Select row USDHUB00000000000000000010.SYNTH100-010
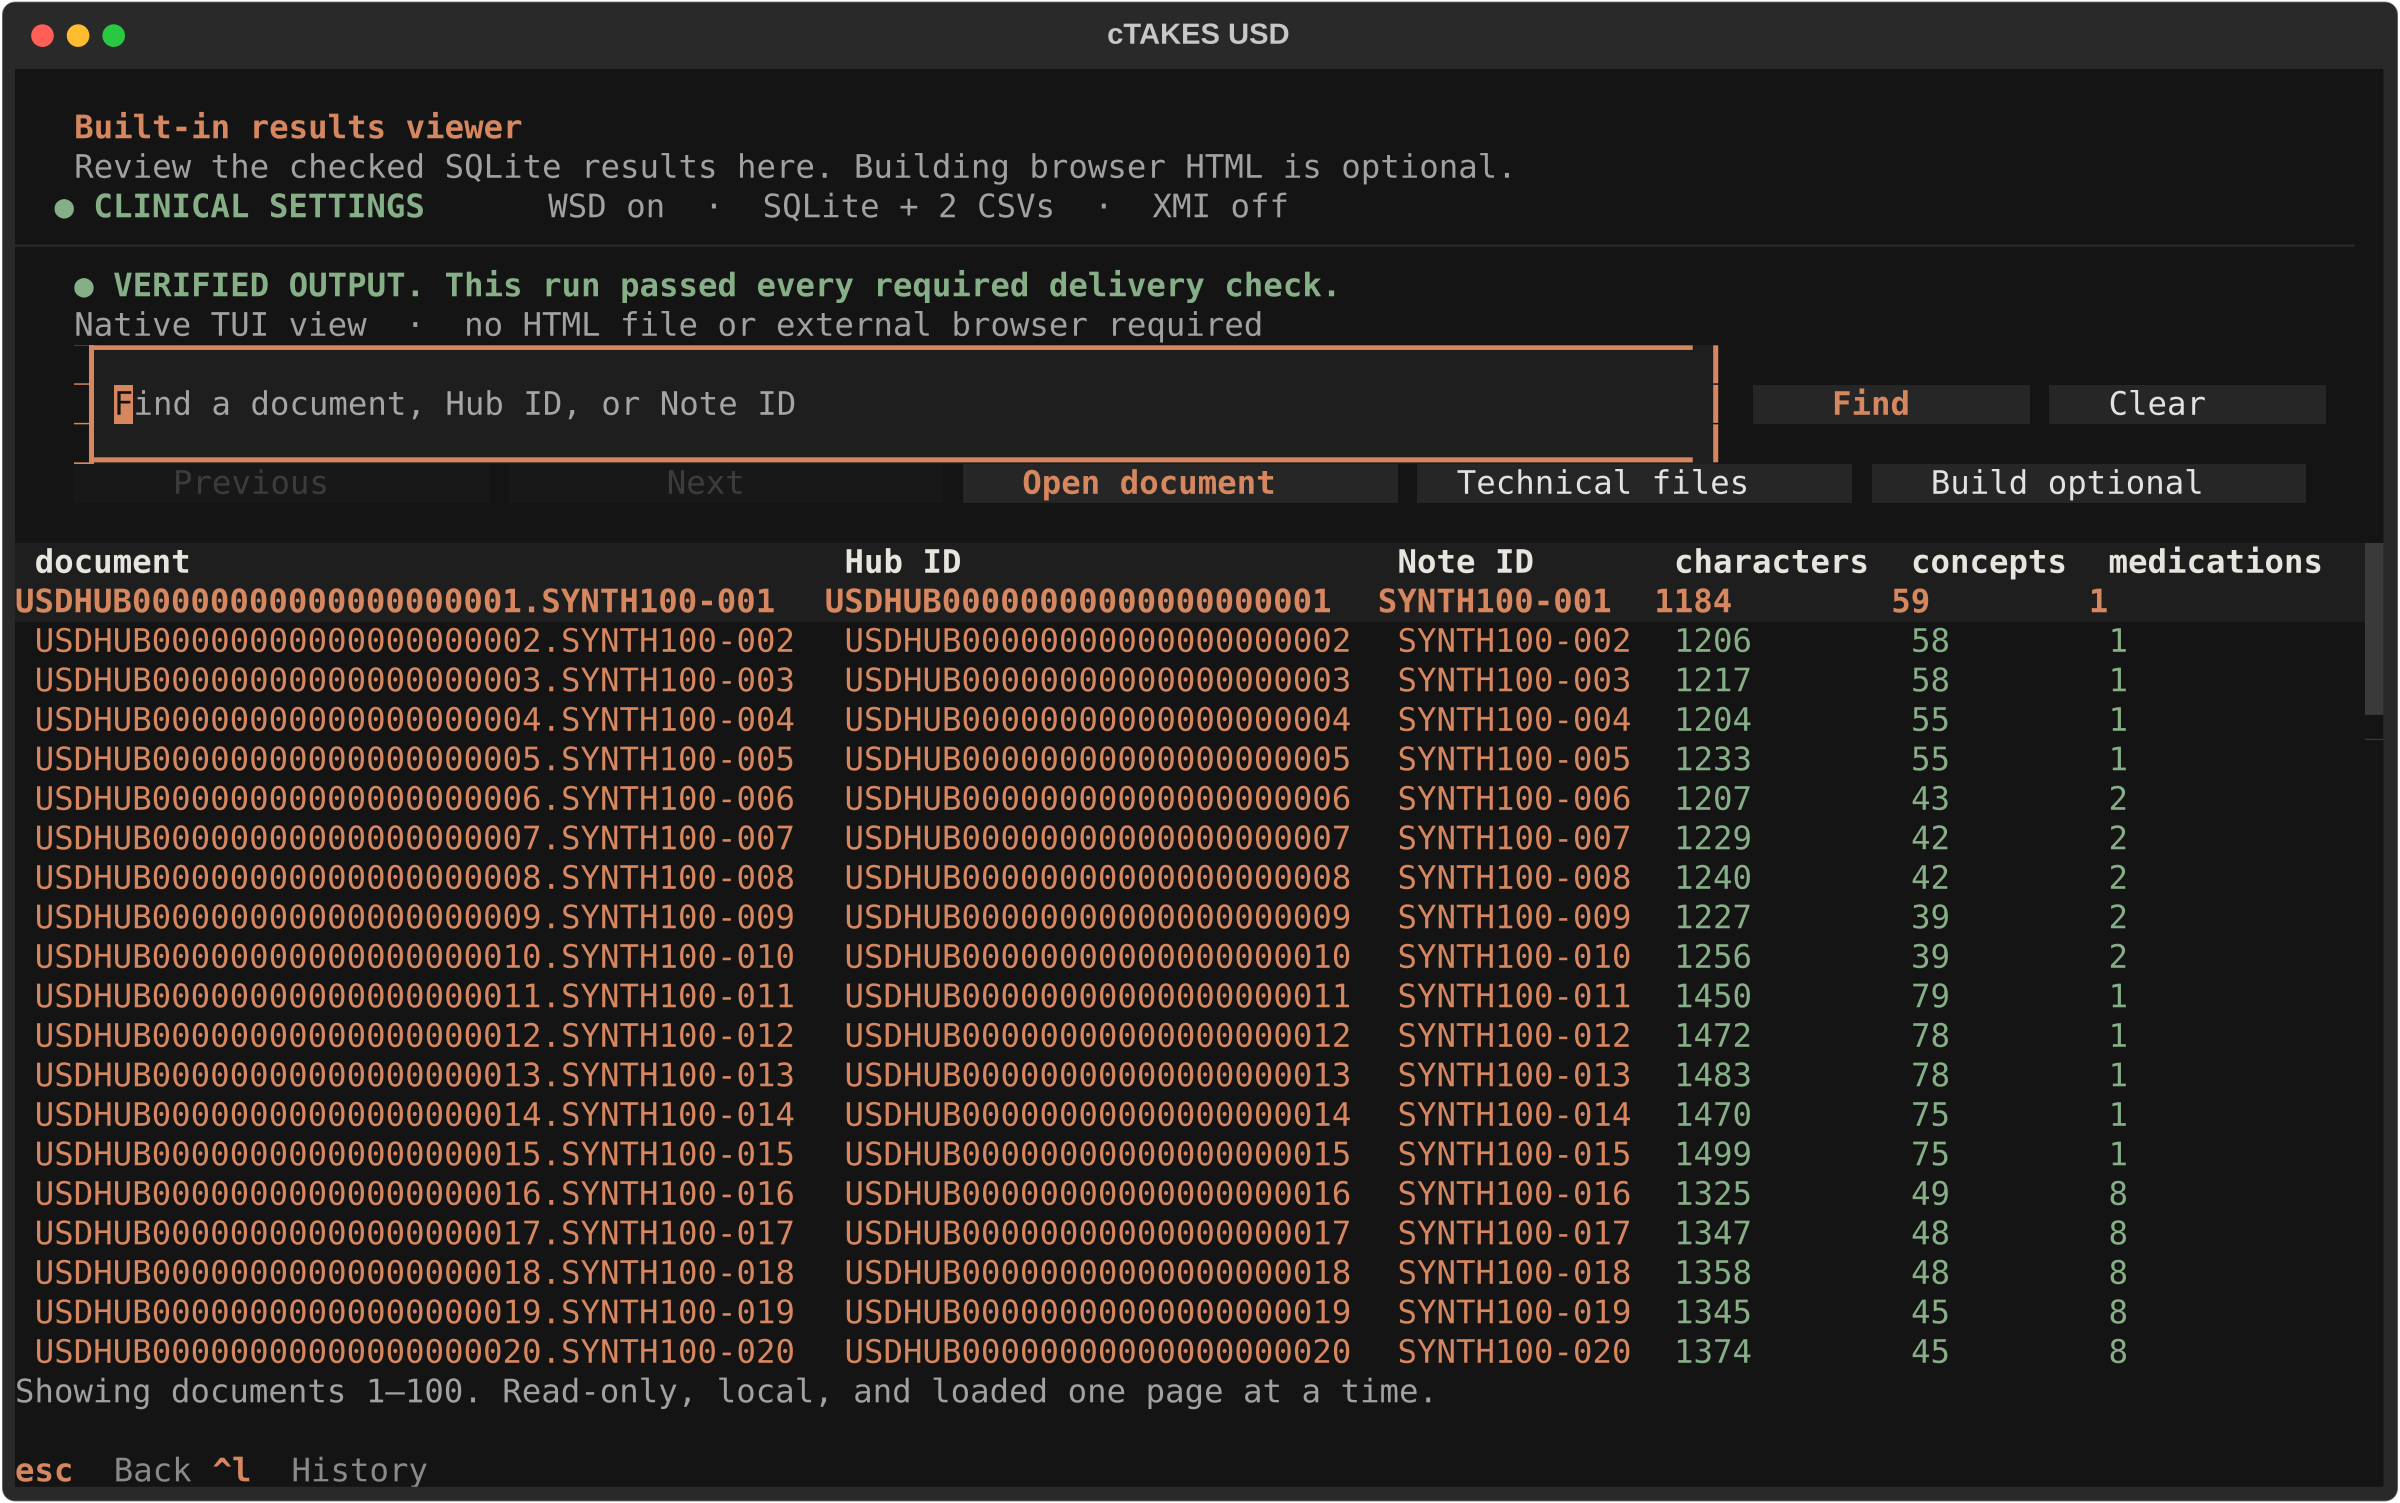Screen dimensions: 2400x1503 pyautogui.click(x=1190, y=957)
